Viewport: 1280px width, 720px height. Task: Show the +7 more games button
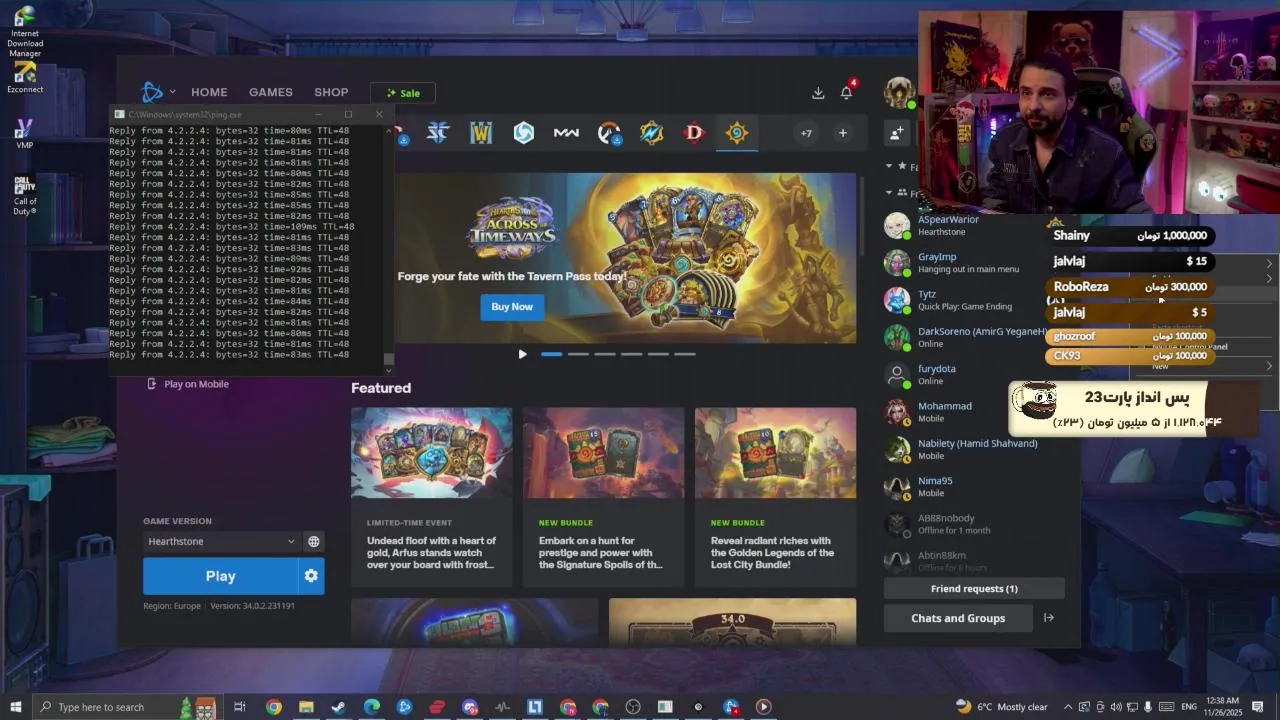pos(806,133)
